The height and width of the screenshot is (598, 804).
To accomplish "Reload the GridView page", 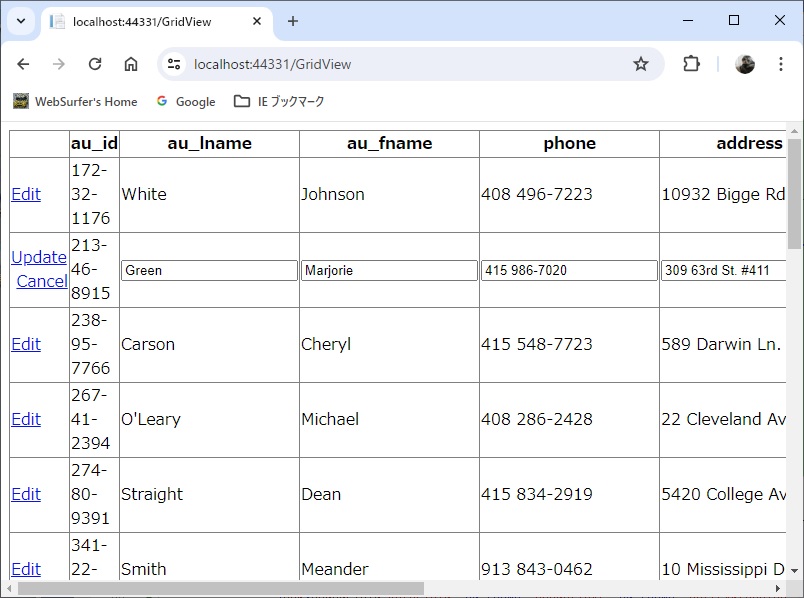I will [96, 63].
